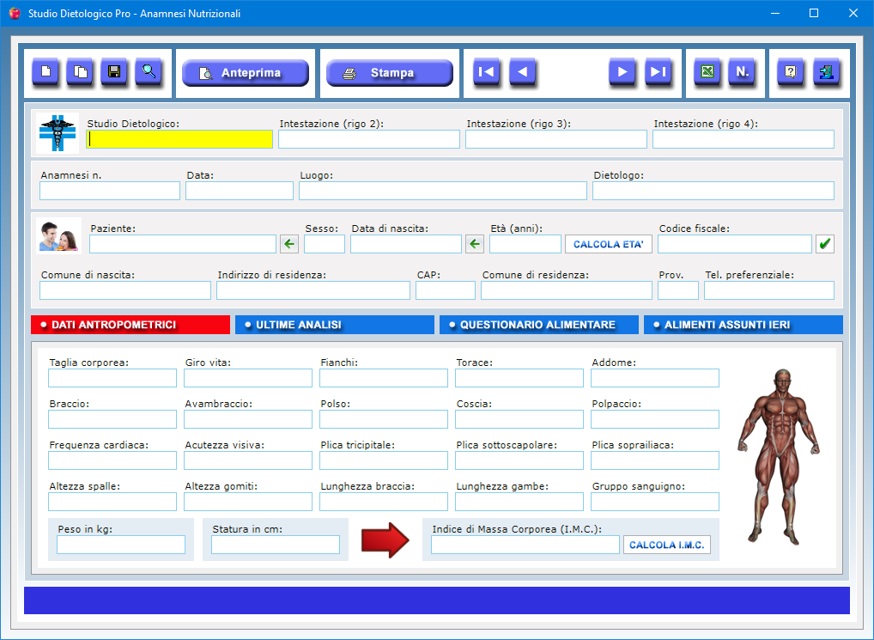Click the CAP input field
Image resolution: width=874 pixels, height=640 pixels.
click(x=445, y=290)
